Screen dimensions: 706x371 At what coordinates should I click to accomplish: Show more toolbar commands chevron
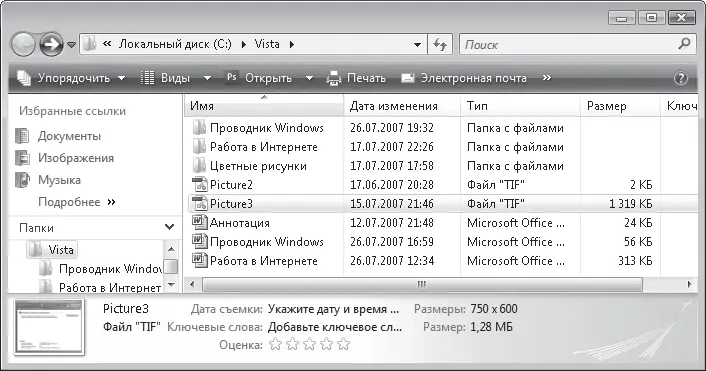pyautogui.click(x=547, y=78)
